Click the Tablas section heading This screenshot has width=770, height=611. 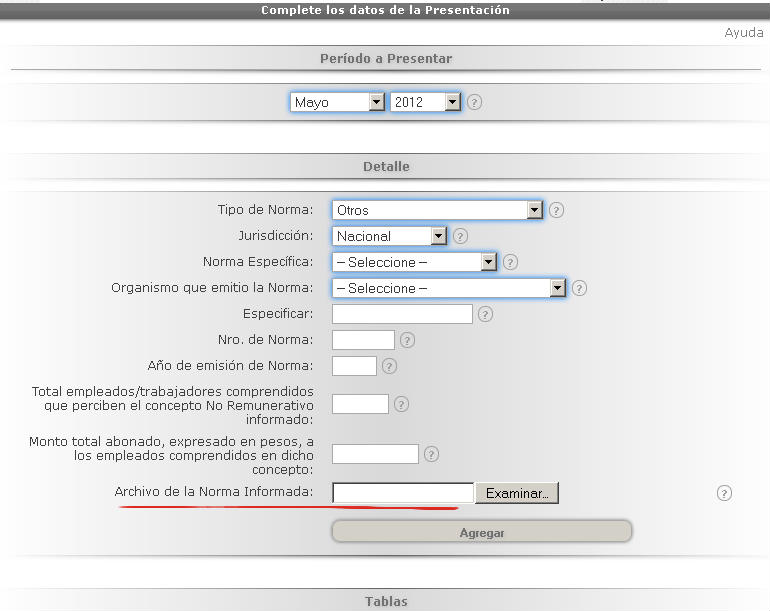(x=386, y=601)
